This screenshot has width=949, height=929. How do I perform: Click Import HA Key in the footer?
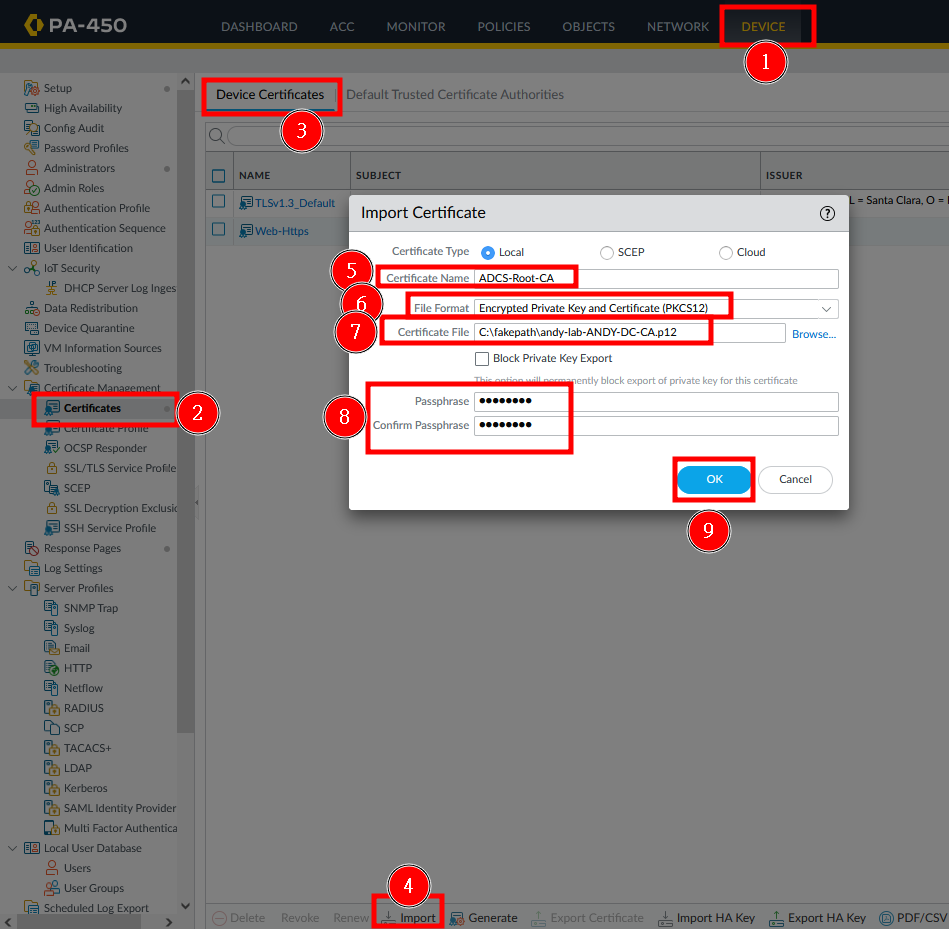(706, 918)
